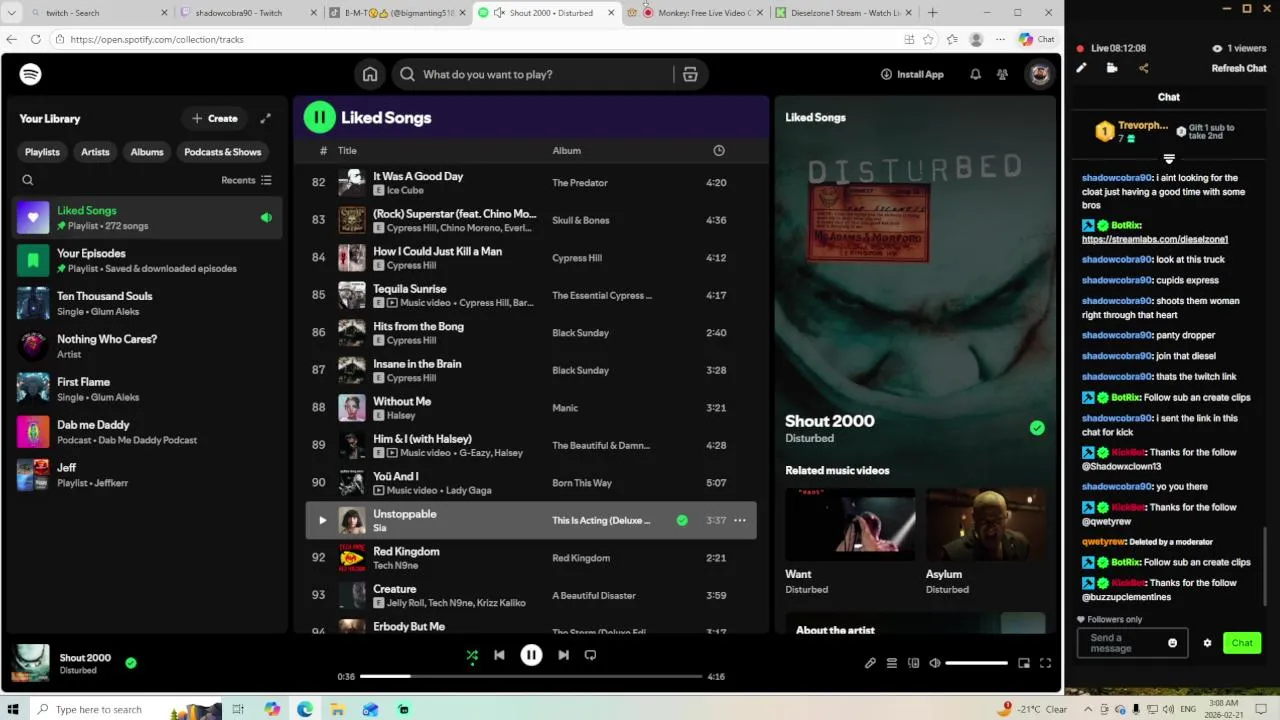
Task: Filter the library by Podcasts & Shows
Action: 222,152
